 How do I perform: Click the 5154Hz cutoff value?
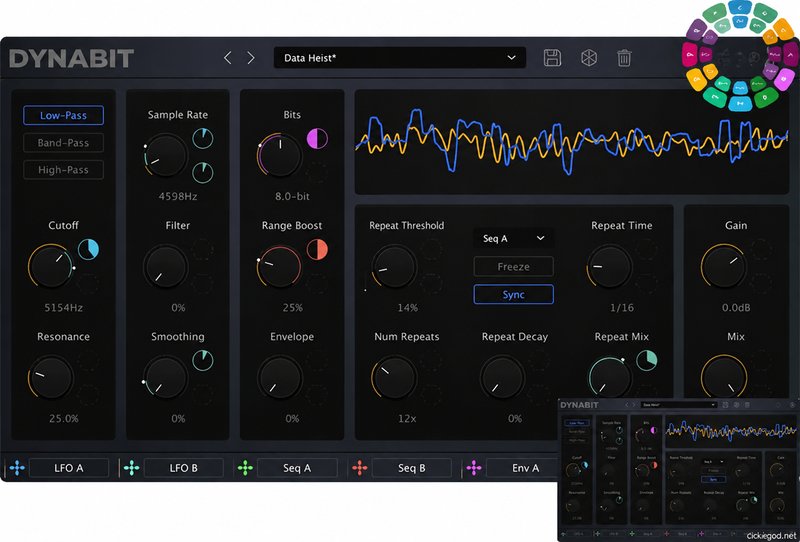pos(63,308)
